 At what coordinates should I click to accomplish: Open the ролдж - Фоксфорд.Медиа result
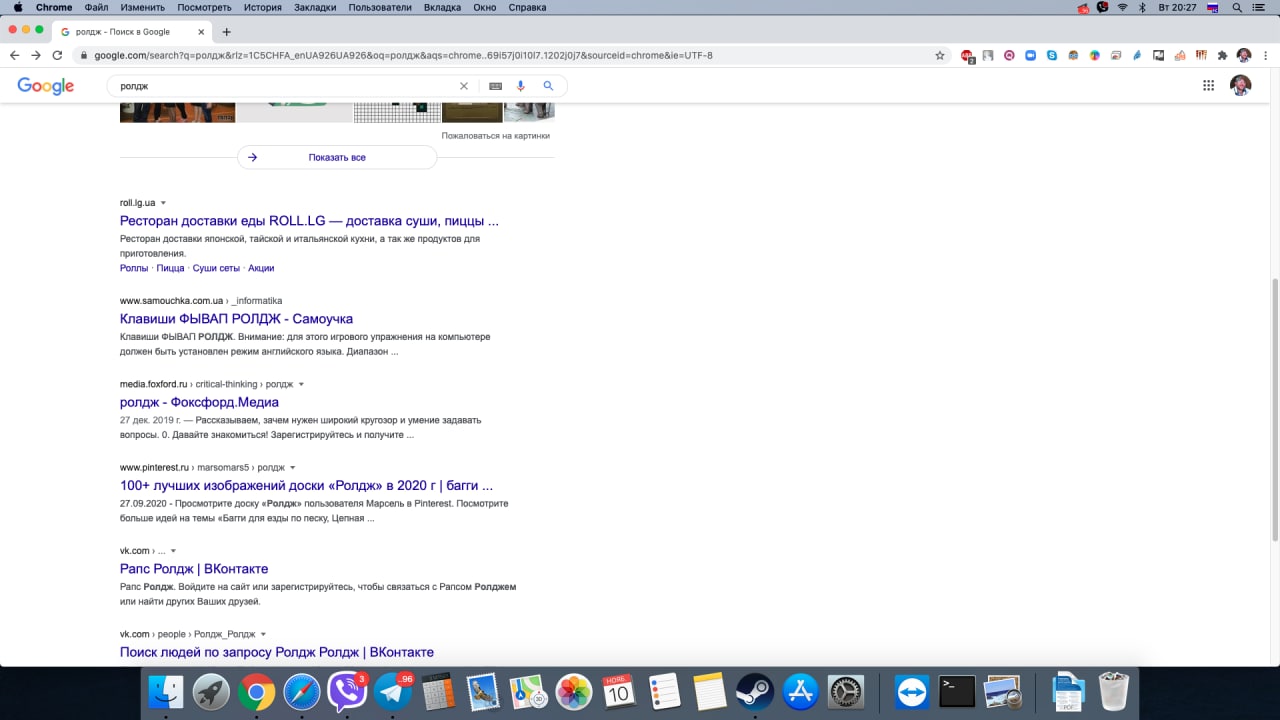[x=199, y=402]
